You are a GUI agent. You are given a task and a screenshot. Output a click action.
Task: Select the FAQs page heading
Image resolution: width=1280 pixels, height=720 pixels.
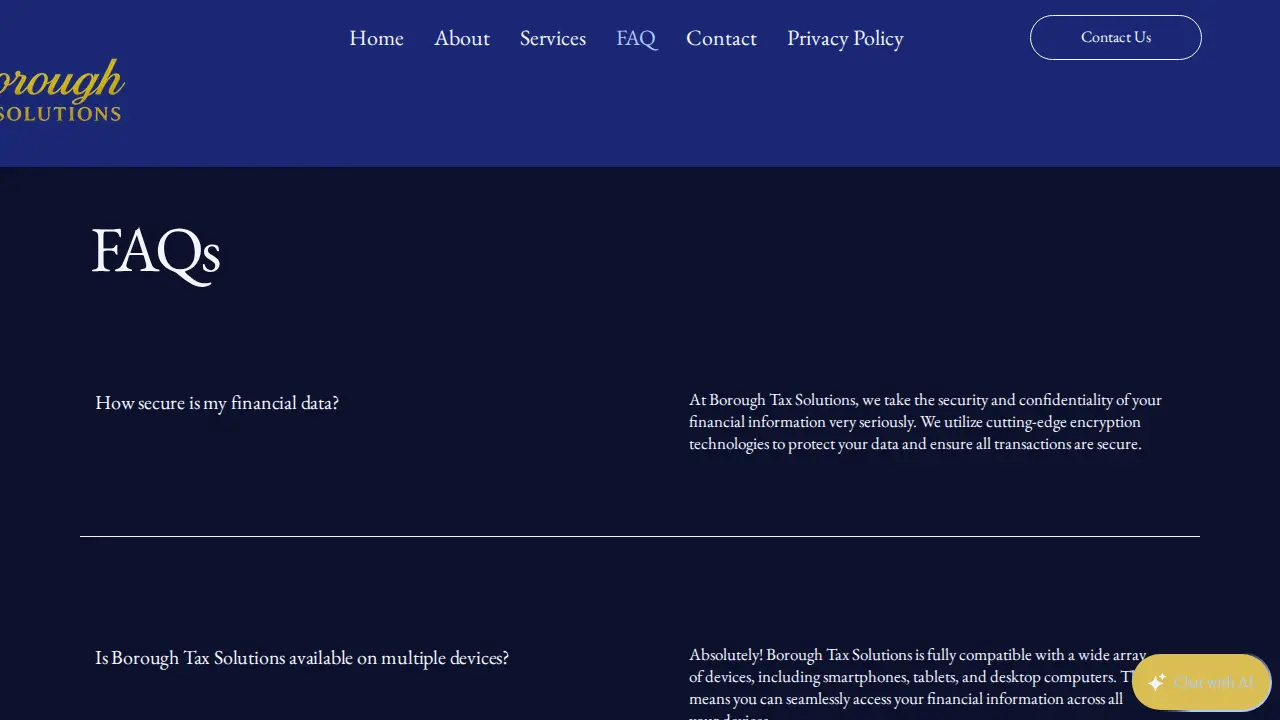point(156,252)
